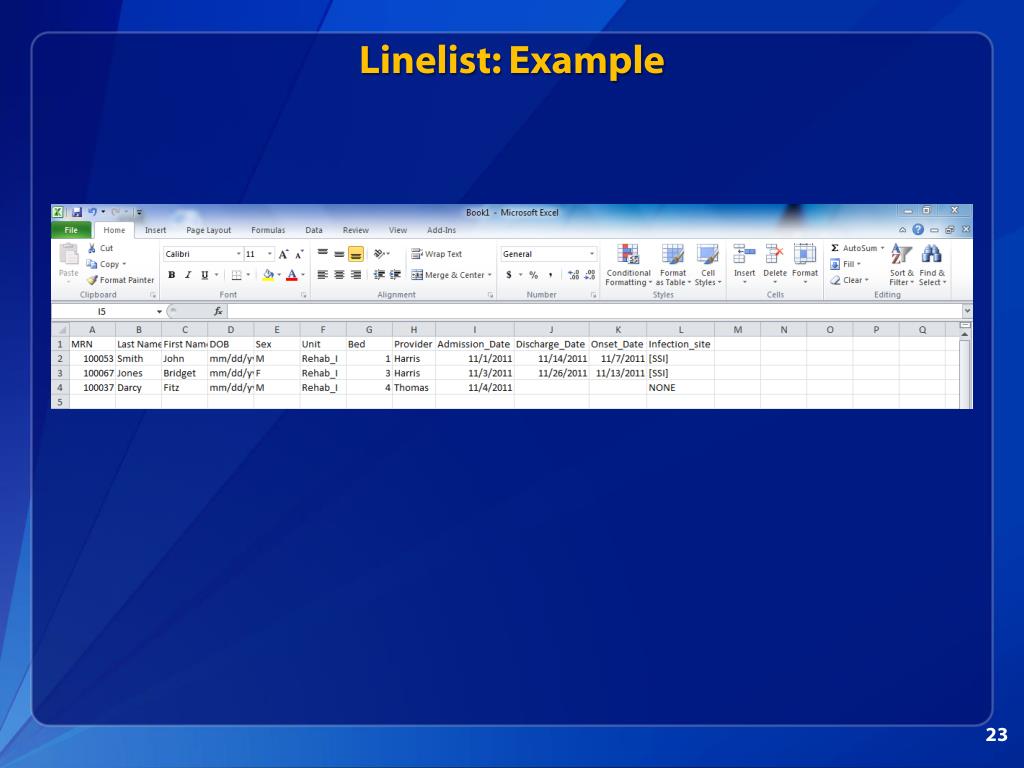
Task: Toggle Align Text Right
Action: (x=356, y=275)
